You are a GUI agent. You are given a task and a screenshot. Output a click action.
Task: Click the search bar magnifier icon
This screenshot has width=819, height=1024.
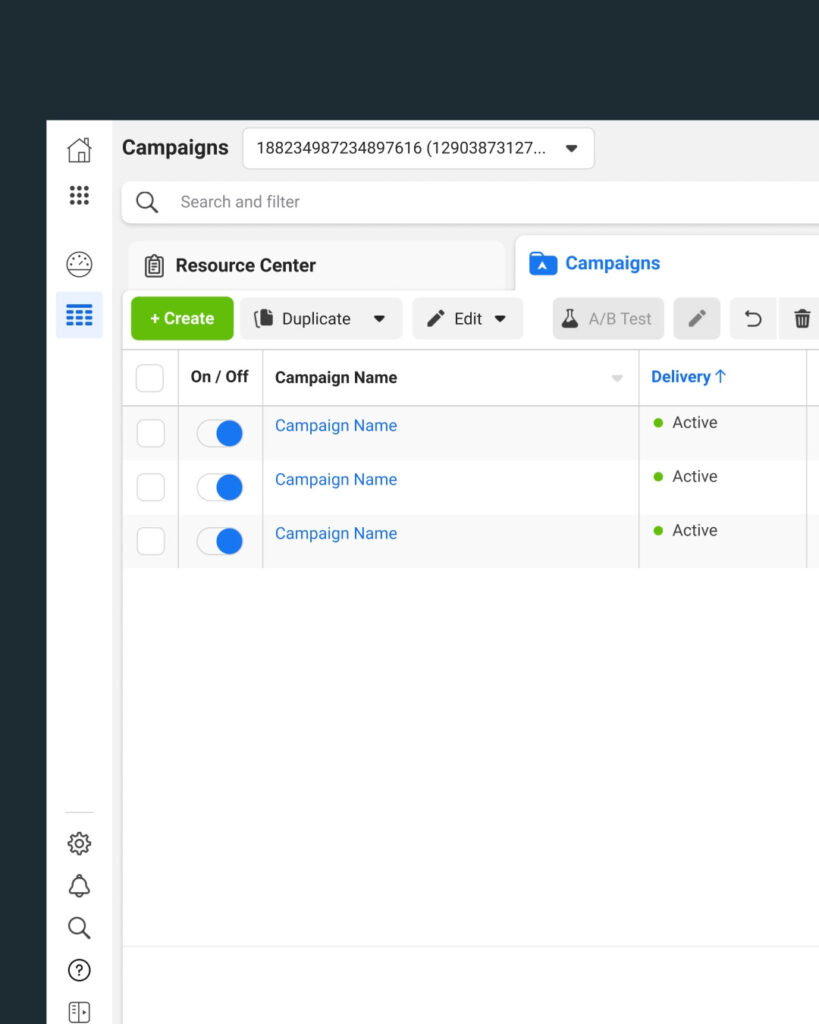click(147, 202)
